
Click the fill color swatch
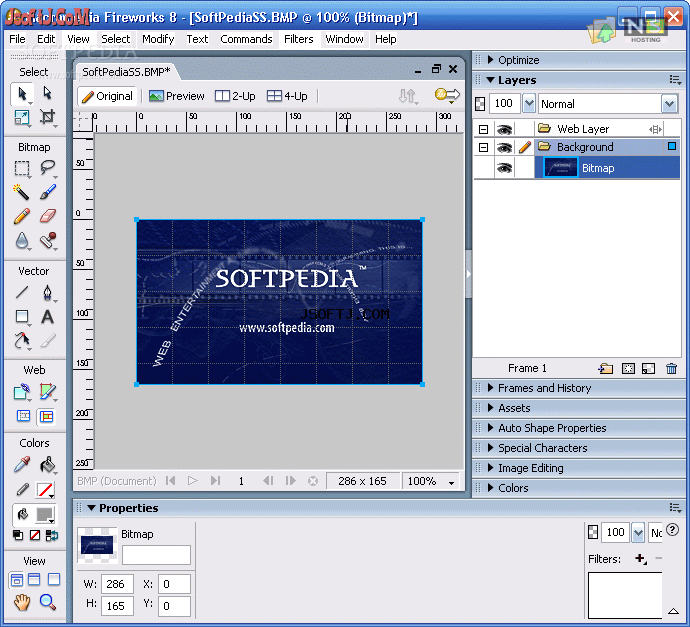tap(44, 514)
